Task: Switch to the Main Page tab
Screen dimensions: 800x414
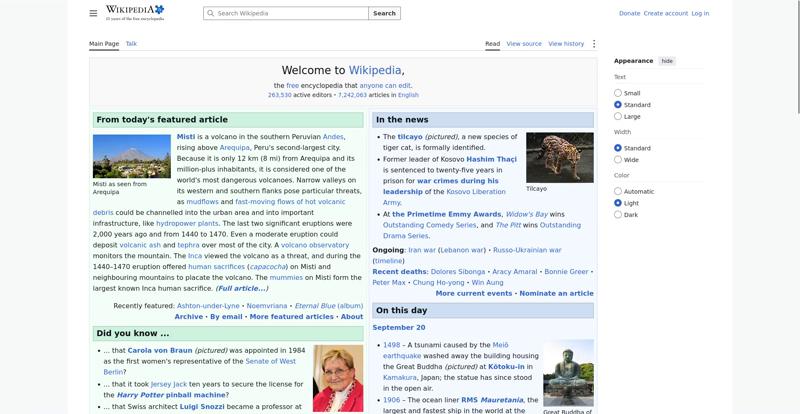Action: (104, 44)
